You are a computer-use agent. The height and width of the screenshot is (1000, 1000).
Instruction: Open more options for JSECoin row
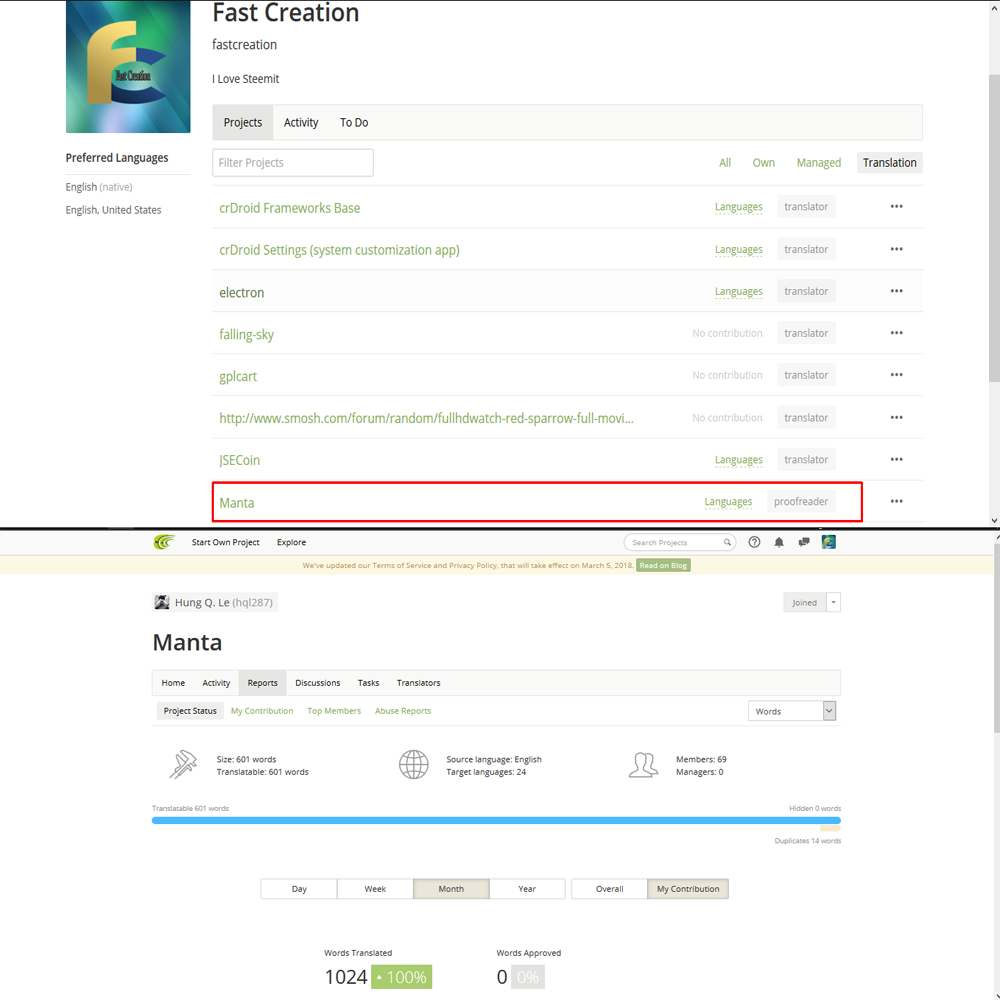(896, 459)
